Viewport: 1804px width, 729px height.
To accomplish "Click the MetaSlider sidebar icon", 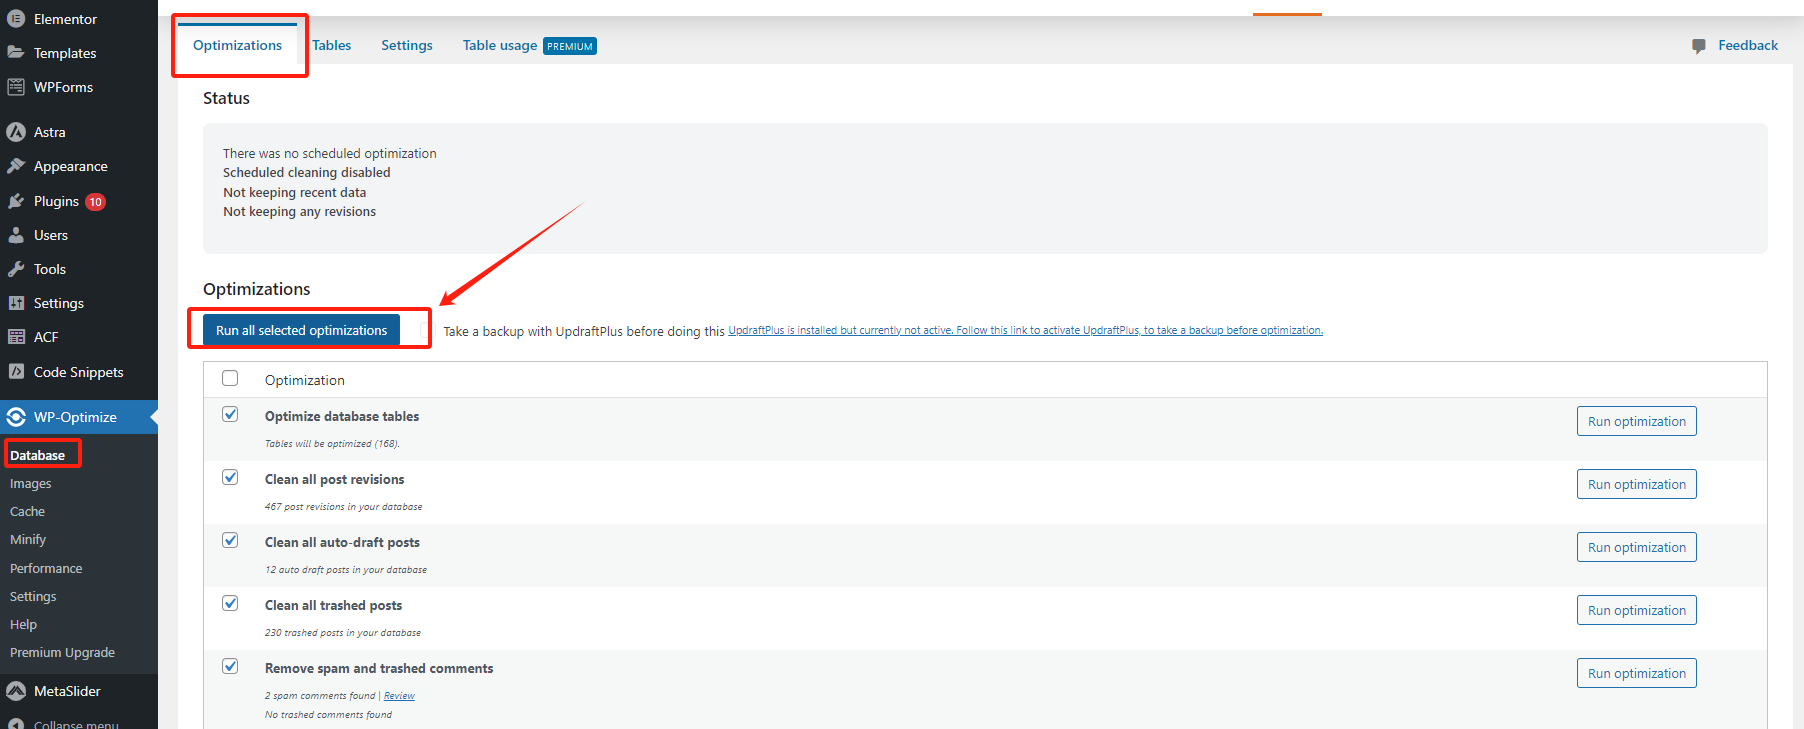I will [x=16, y=691].
